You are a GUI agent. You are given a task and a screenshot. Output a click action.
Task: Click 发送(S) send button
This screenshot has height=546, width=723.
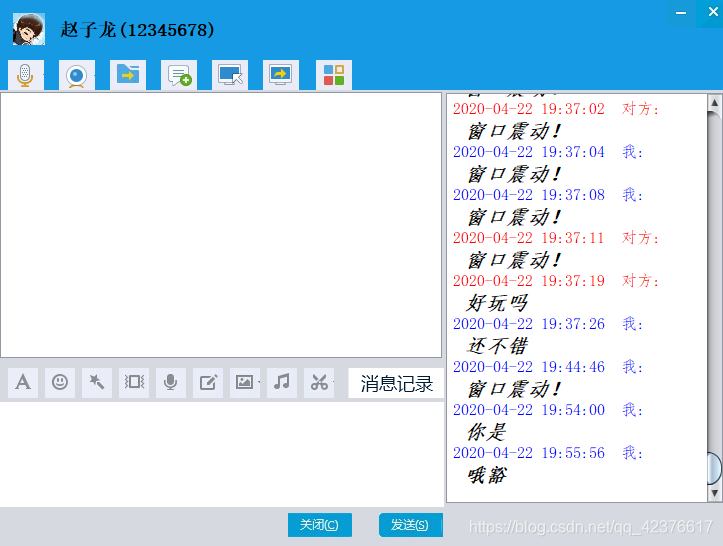409,525
